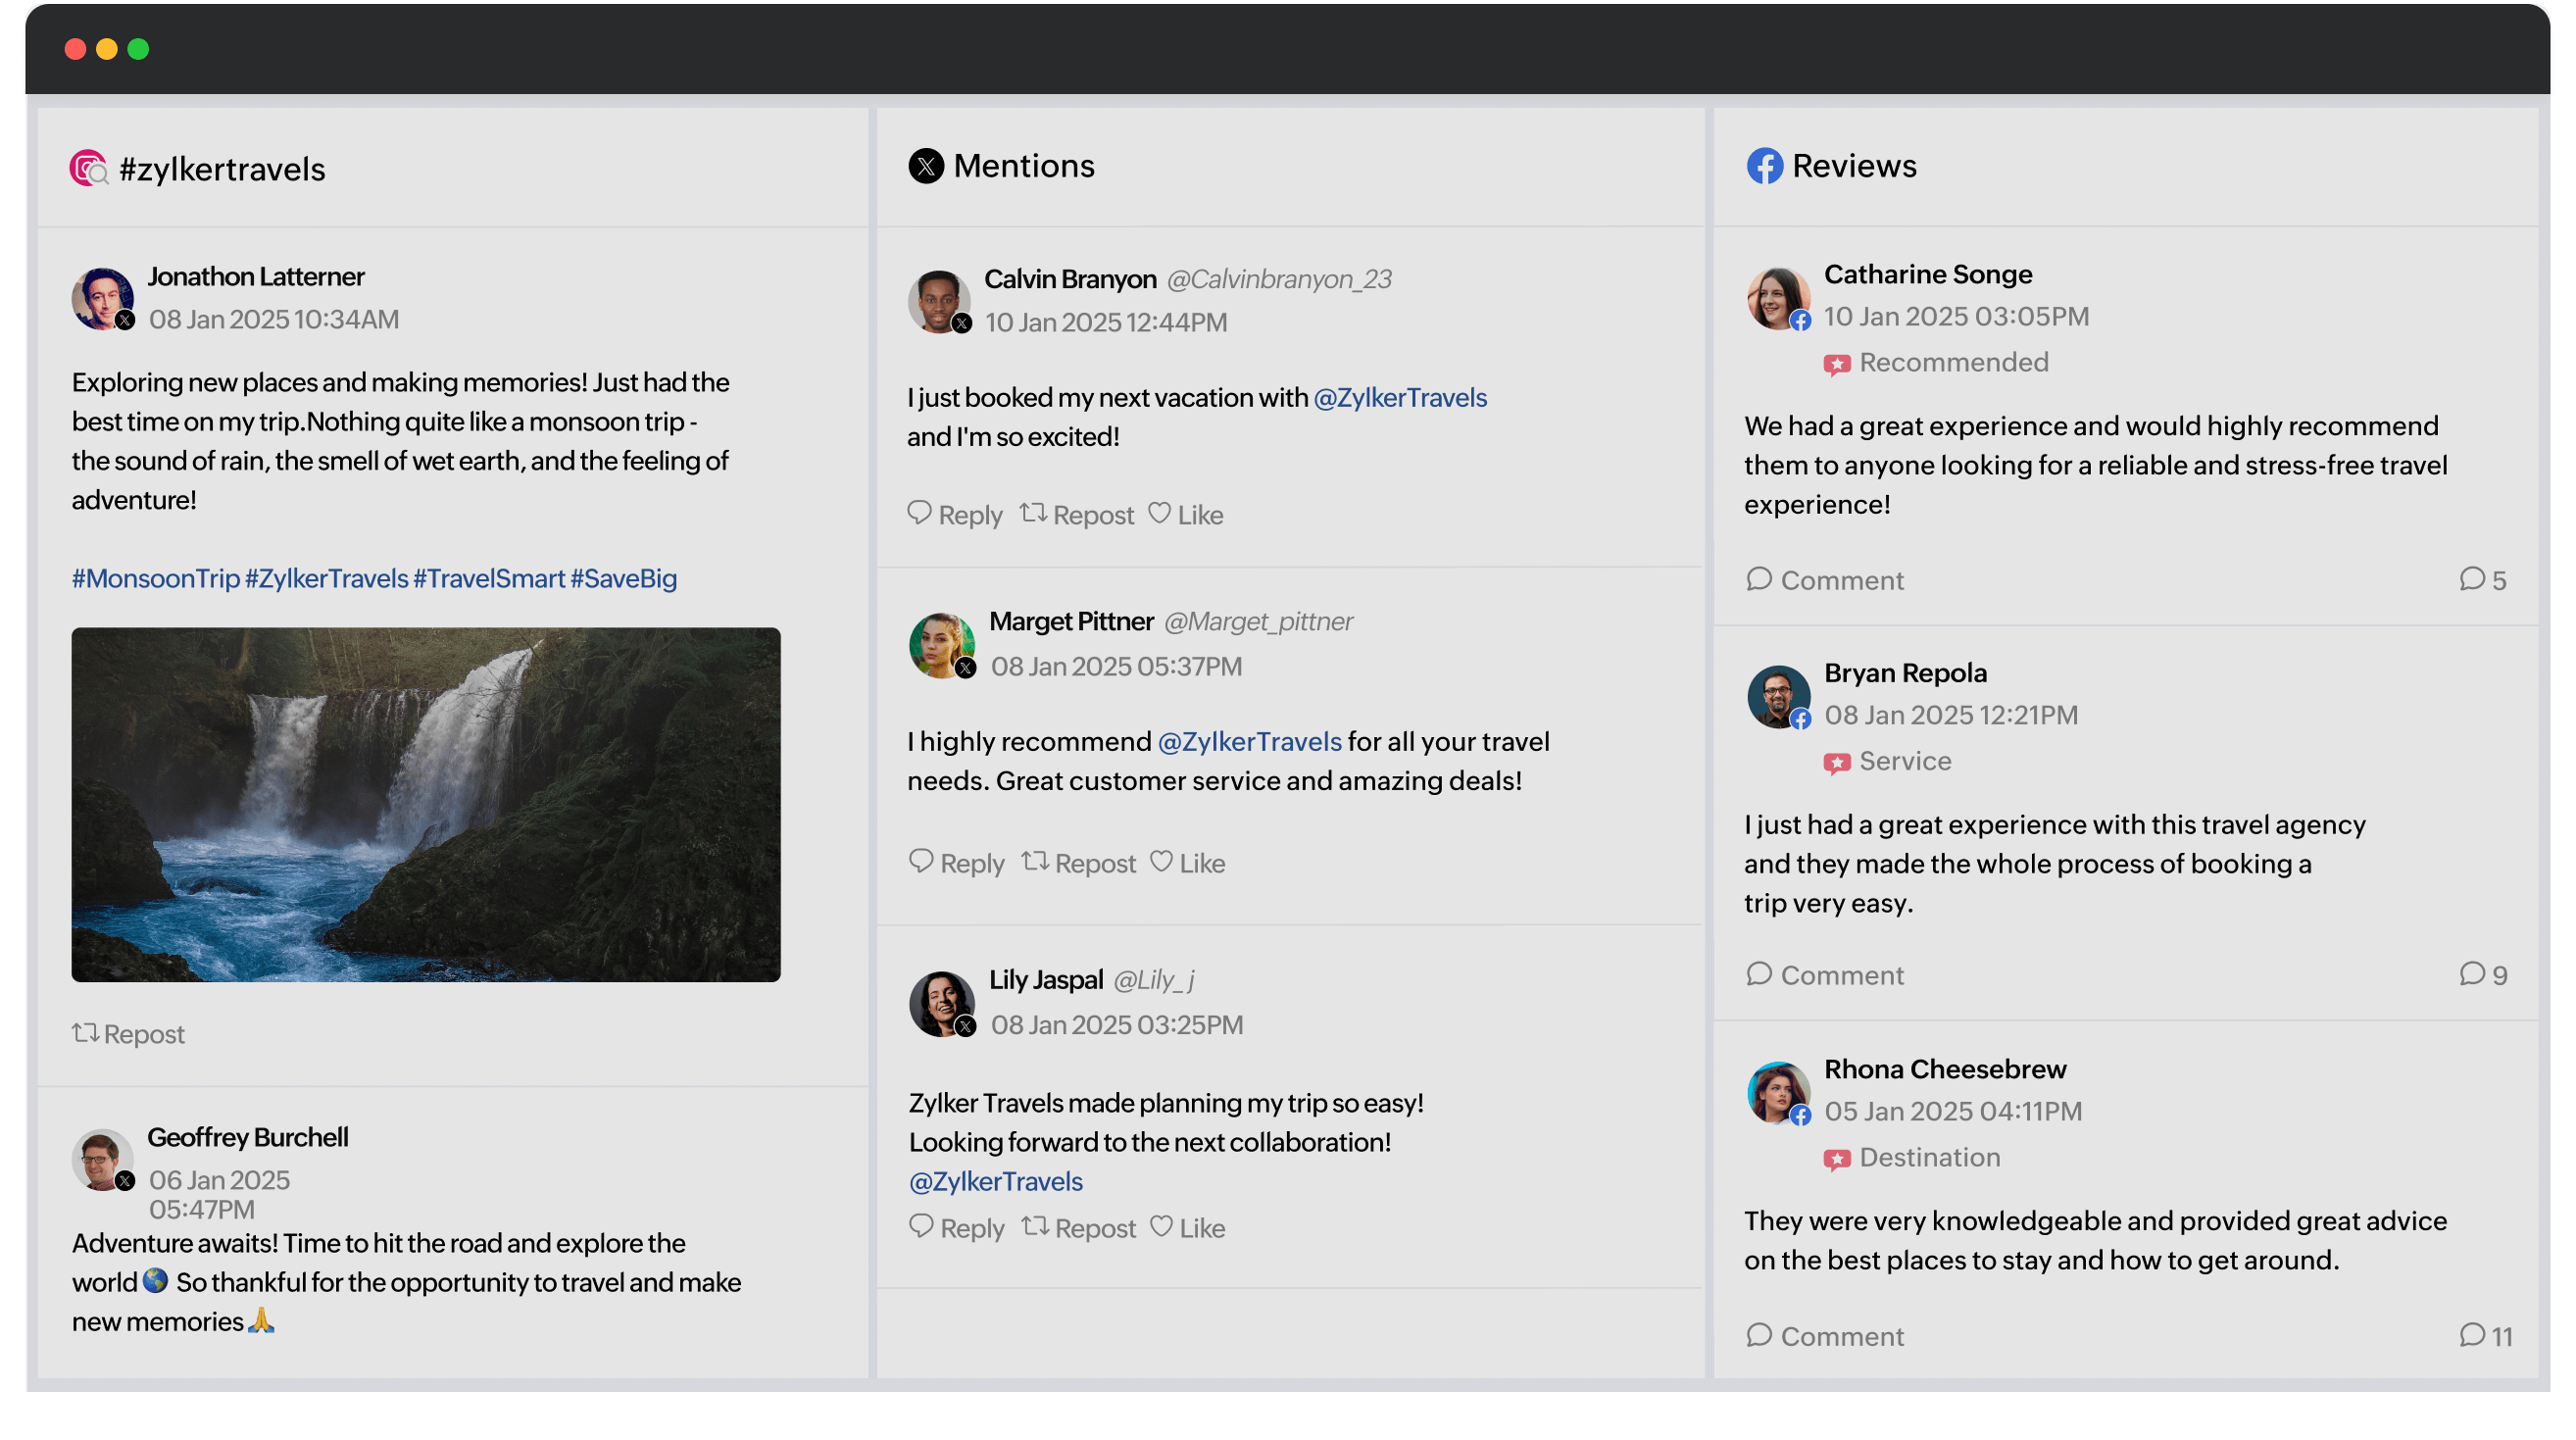The width and height of the screenshot is (2576, 1440).
Task: Click the Facebook icon beside Reviews heading
Action: [x=1765, y=166]
